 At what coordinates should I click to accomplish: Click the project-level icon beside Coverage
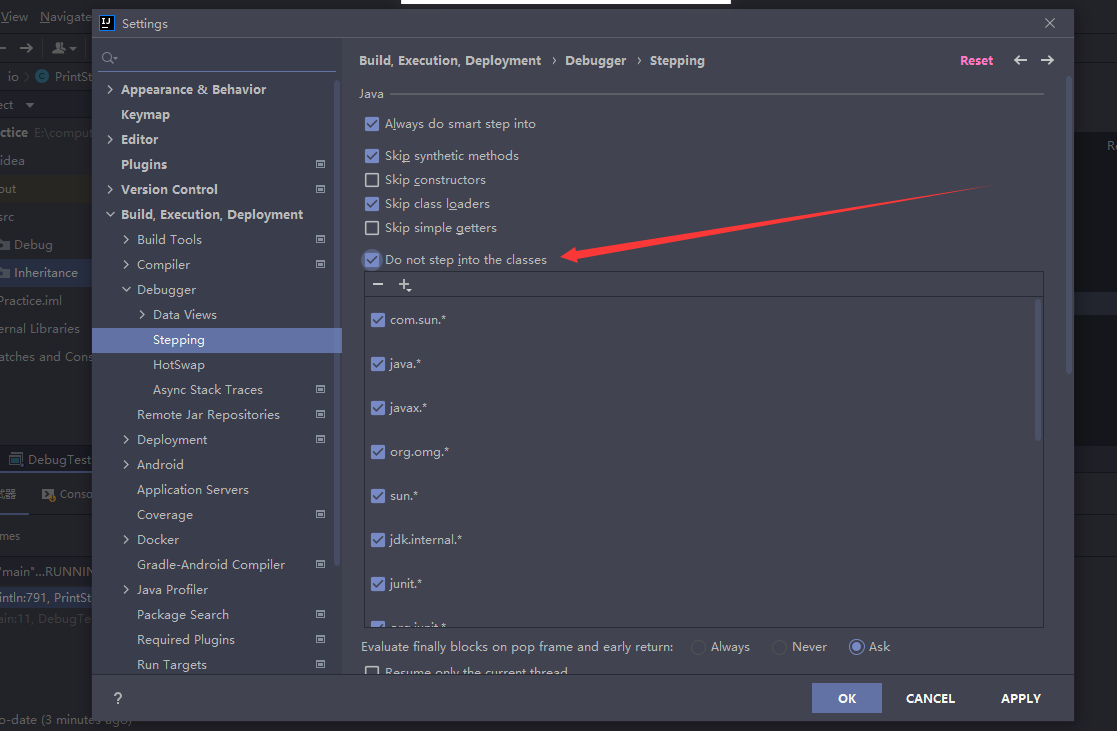coord(321,514)
